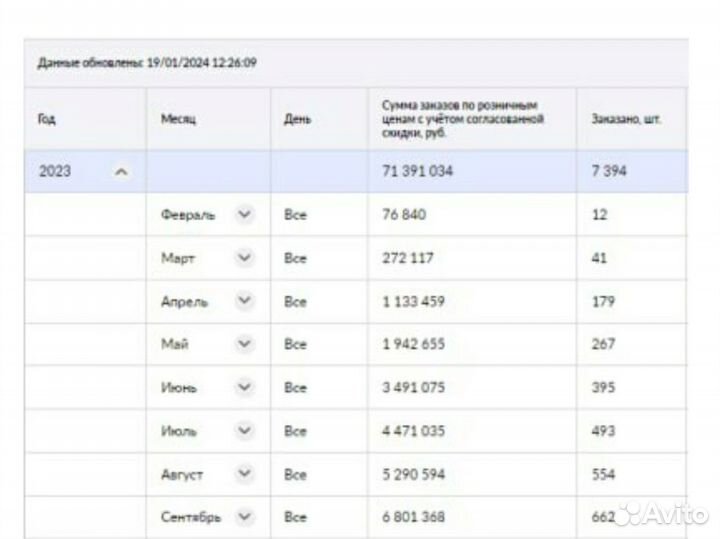Image resolution: width=720 pixels, height=539 pixels.
Task: Click the chevron next to Август
Action: coord(244,474)
